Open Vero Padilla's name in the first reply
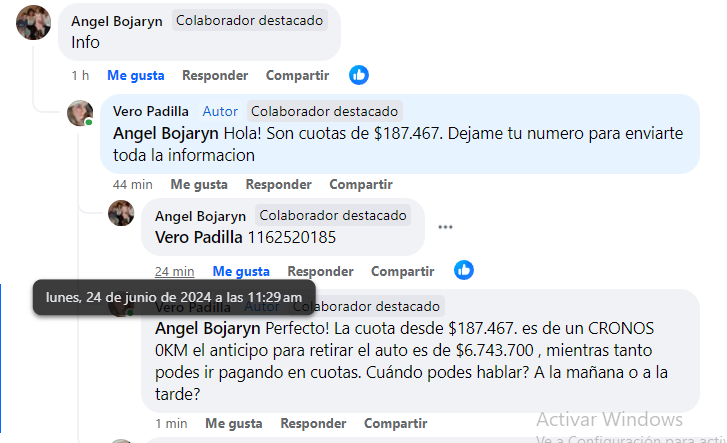Image resolution: width=727 pixels, height=443 pixels. [151, 111]
